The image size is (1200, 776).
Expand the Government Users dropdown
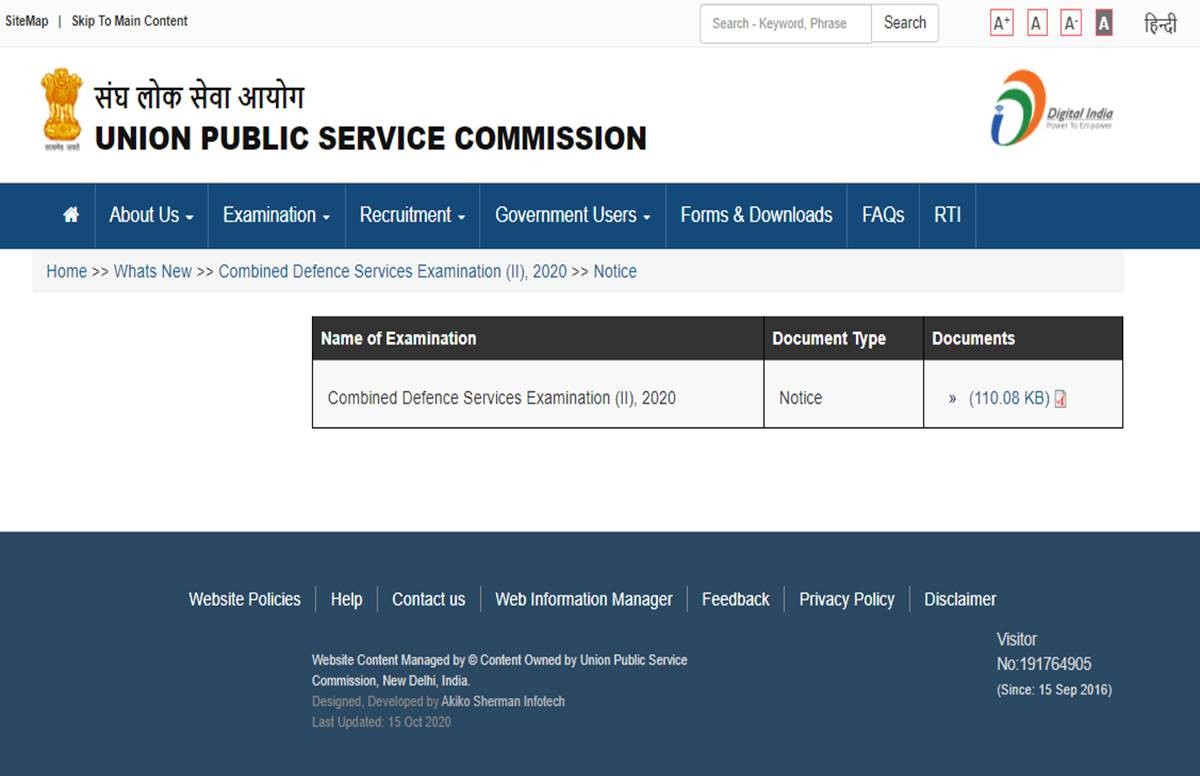(x=572, y=215)
